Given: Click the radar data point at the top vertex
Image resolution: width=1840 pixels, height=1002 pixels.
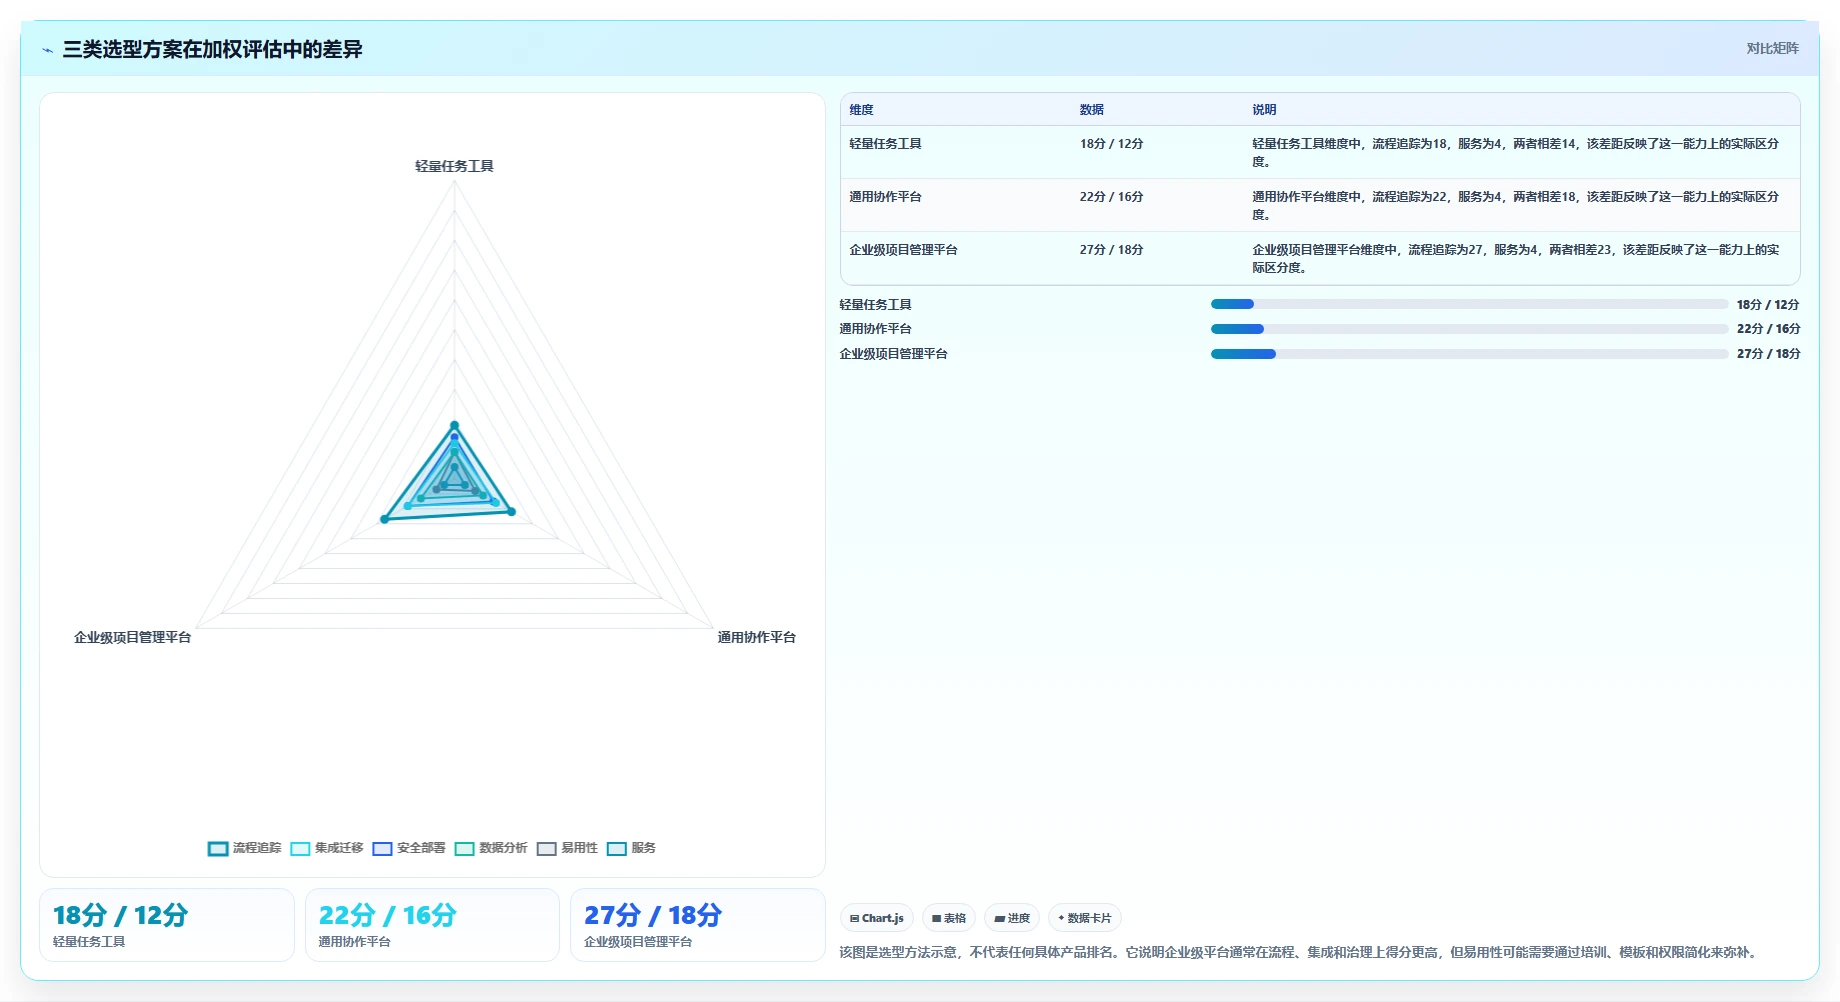Looking at the screenshot, I should point(454,426).
